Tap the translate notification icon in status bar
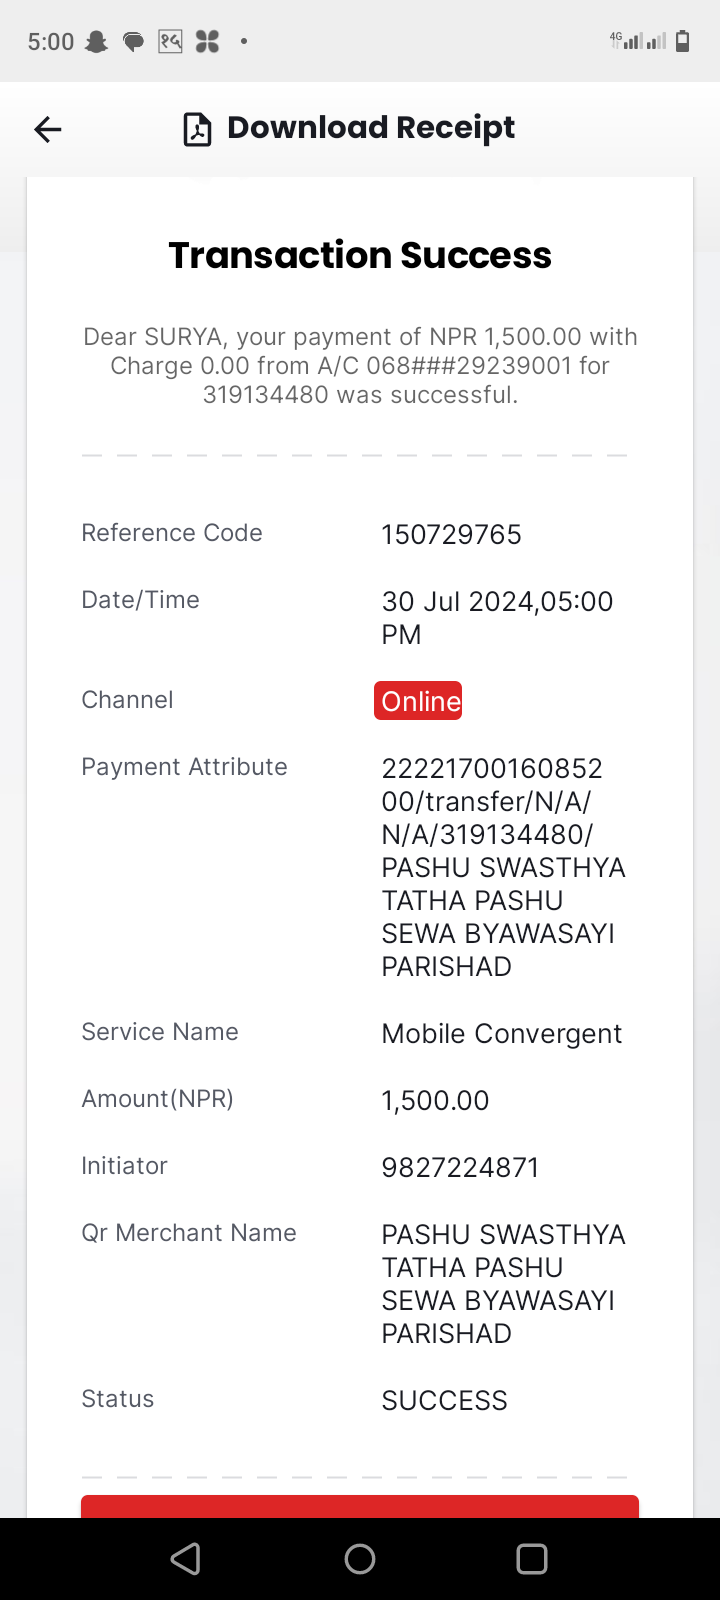The image size is (720, 1600). tap(170, 42)
